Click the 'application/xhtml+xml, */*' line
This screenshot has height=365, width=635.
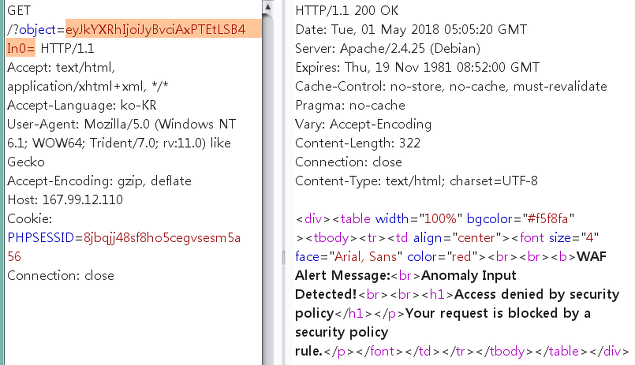[87, 86]
